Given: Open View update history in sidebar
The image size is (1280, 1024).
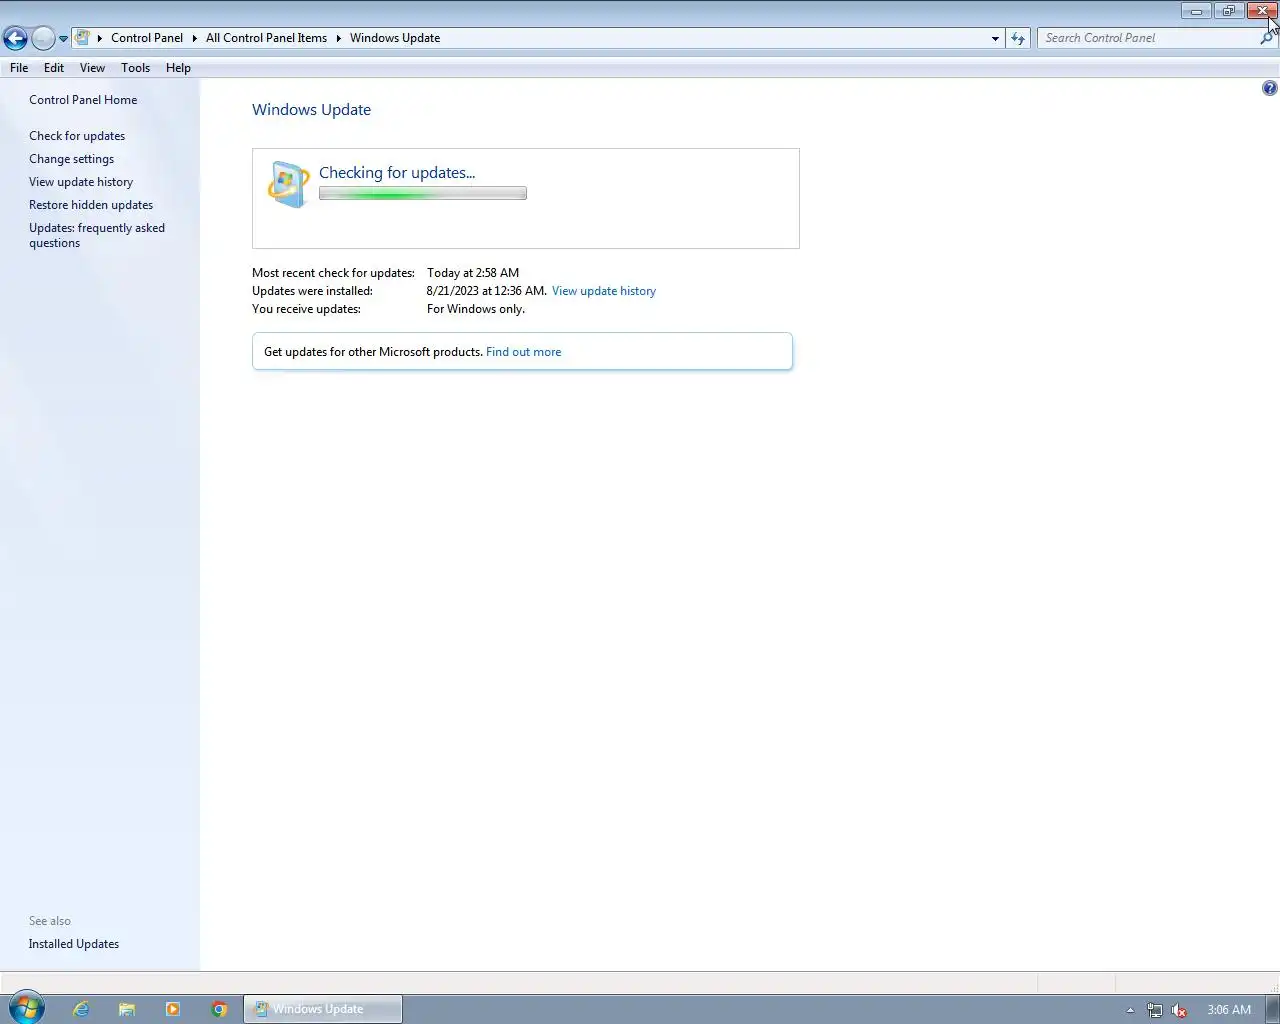Looking at the screenshot, I should tap(81, 182).
